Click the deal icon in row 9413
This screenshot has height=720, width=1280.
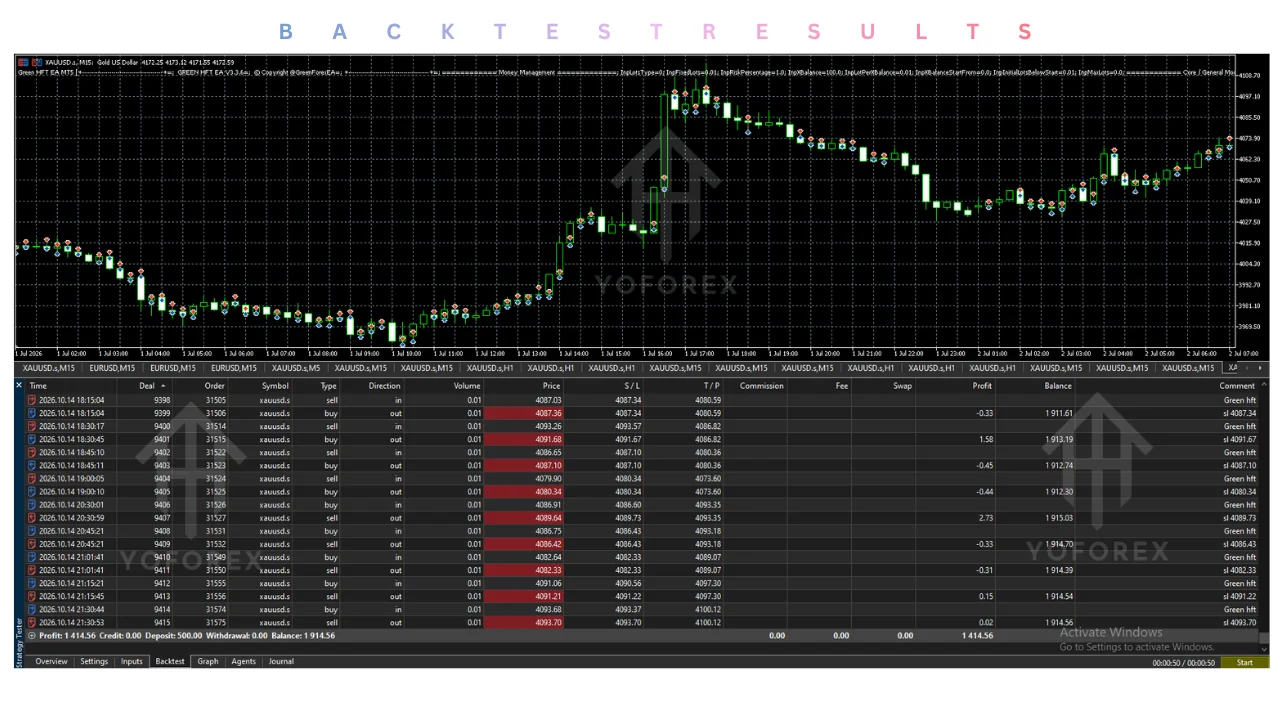tap(32, 596)
